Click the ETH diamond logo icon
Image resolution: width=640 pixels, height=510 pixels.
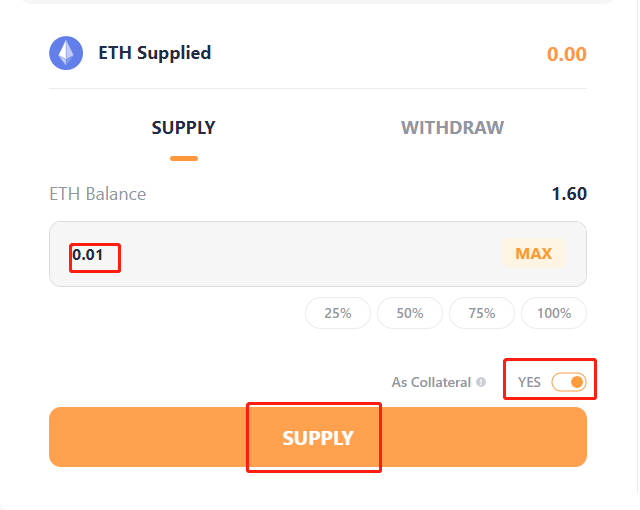click(66, 53)
